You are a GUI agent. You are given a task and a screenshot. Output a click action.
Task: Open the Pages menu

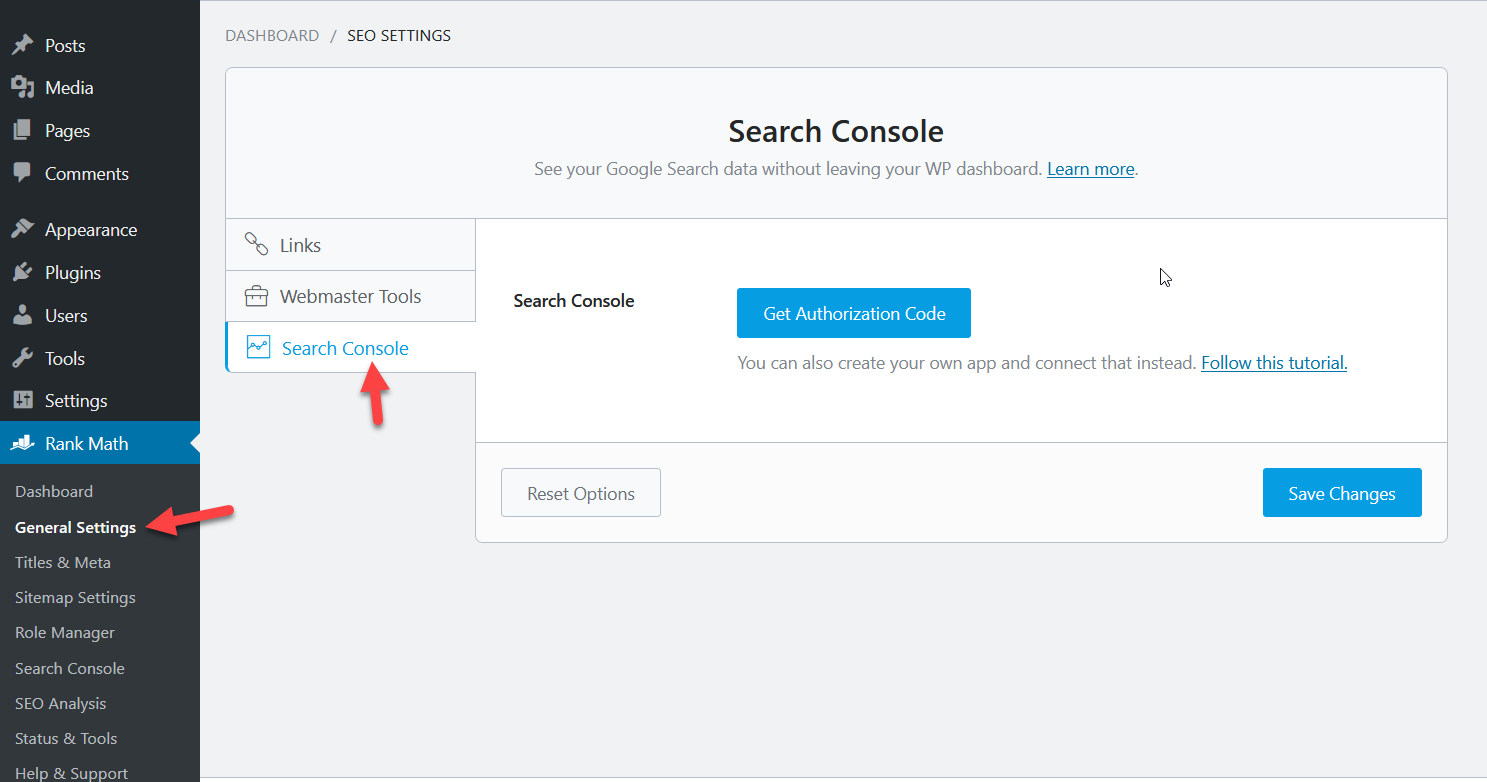point(100,131)
